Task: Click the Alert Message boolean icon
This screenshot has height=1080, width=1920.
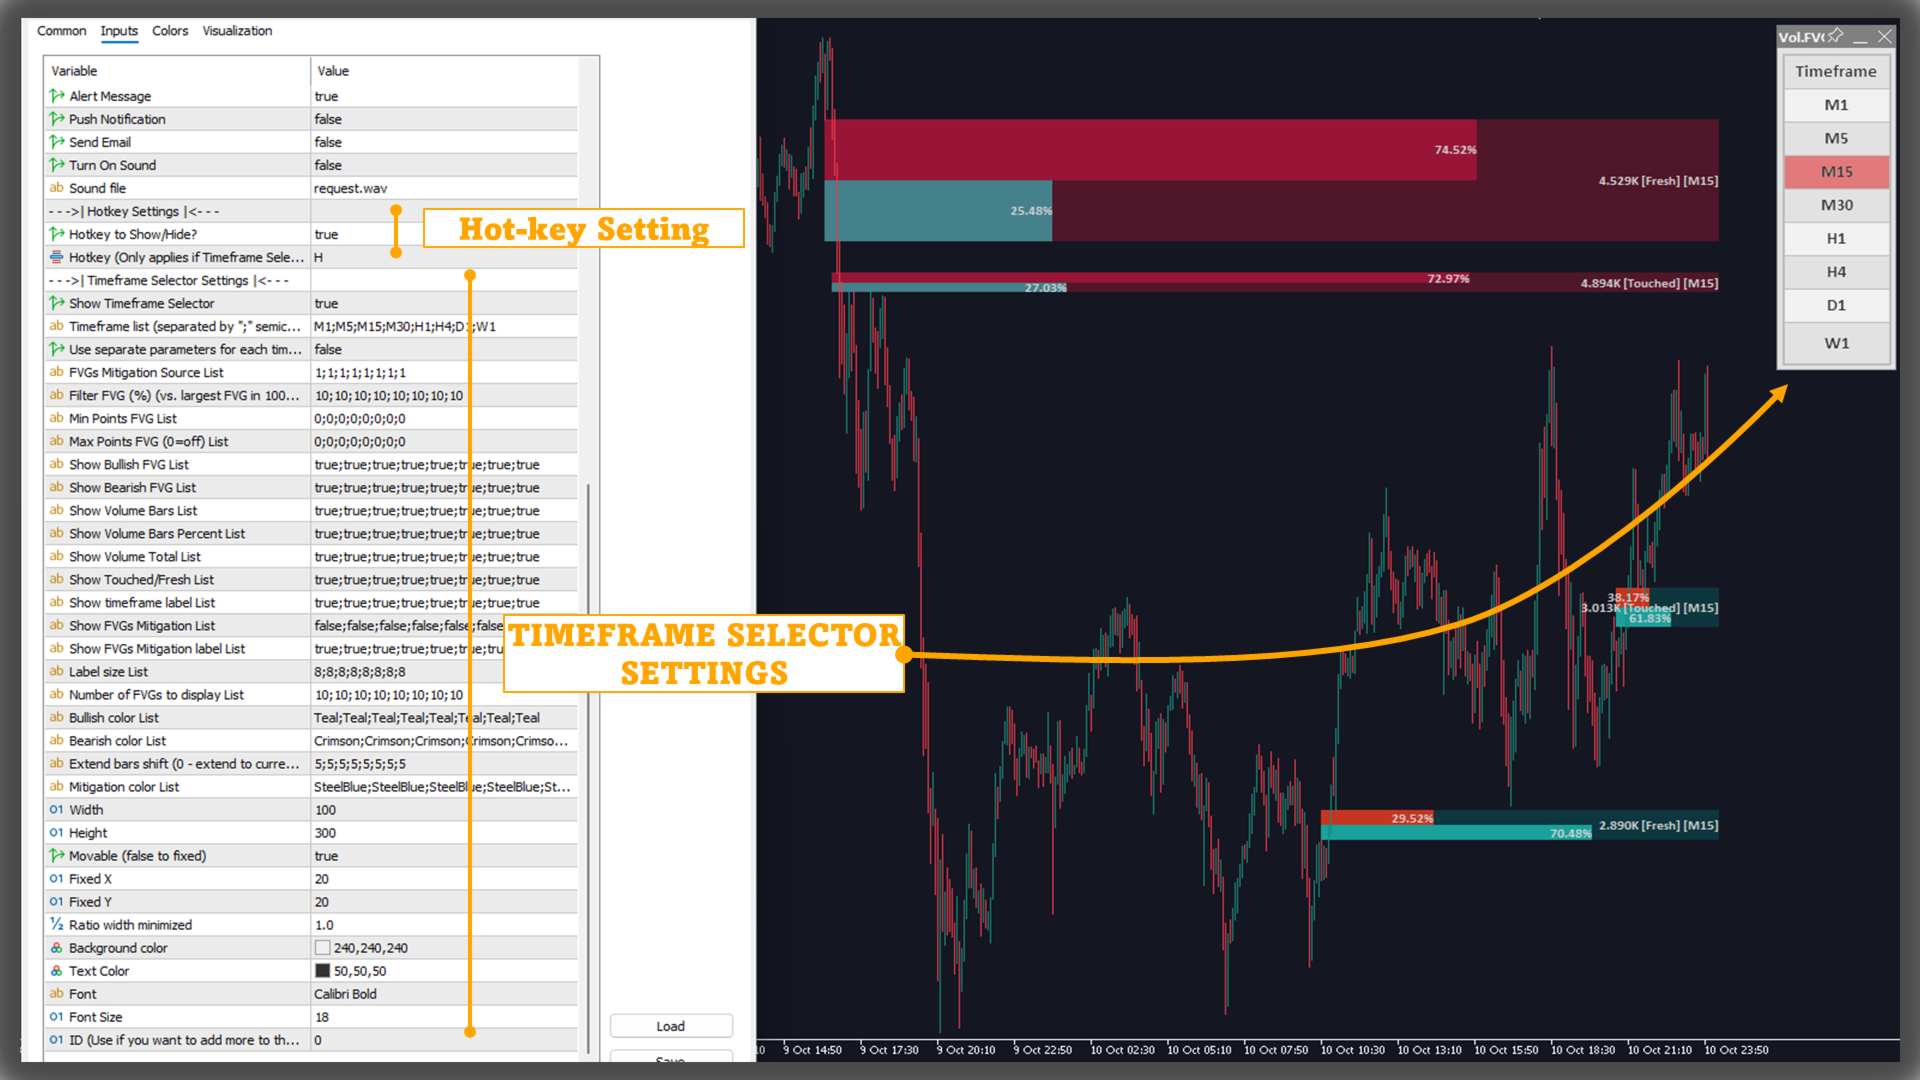Action: tap(57, 96)
